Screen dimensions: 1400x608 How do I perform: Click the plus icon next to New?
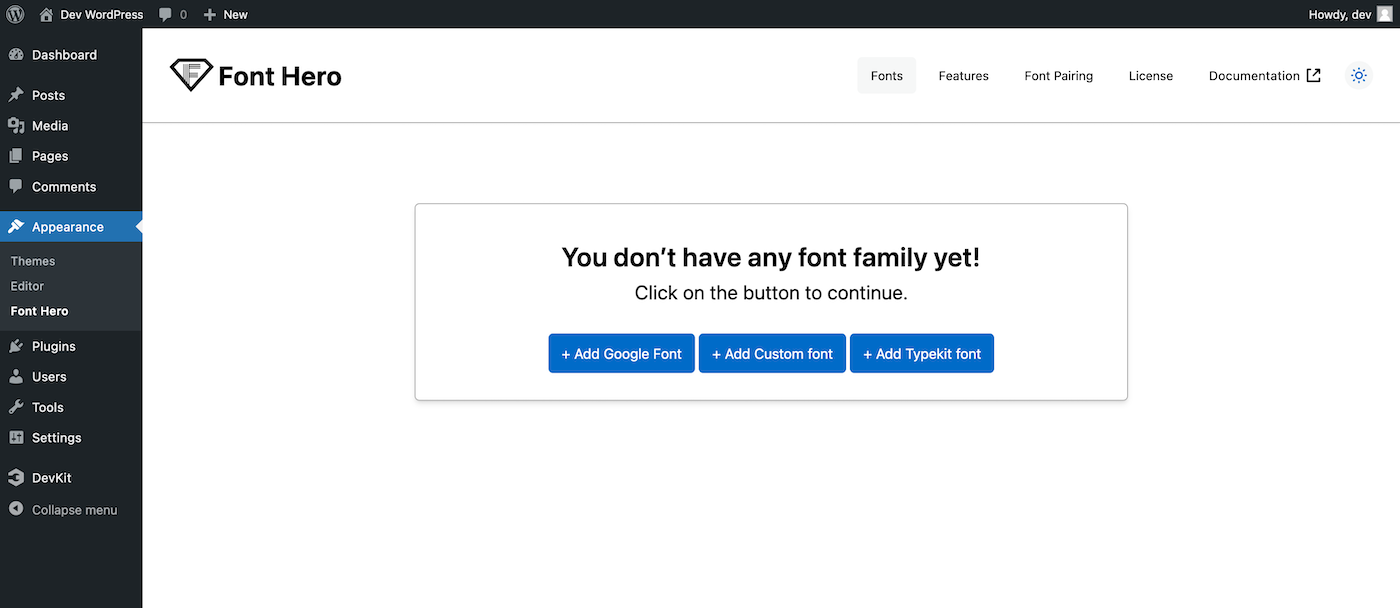pos(209,15)
